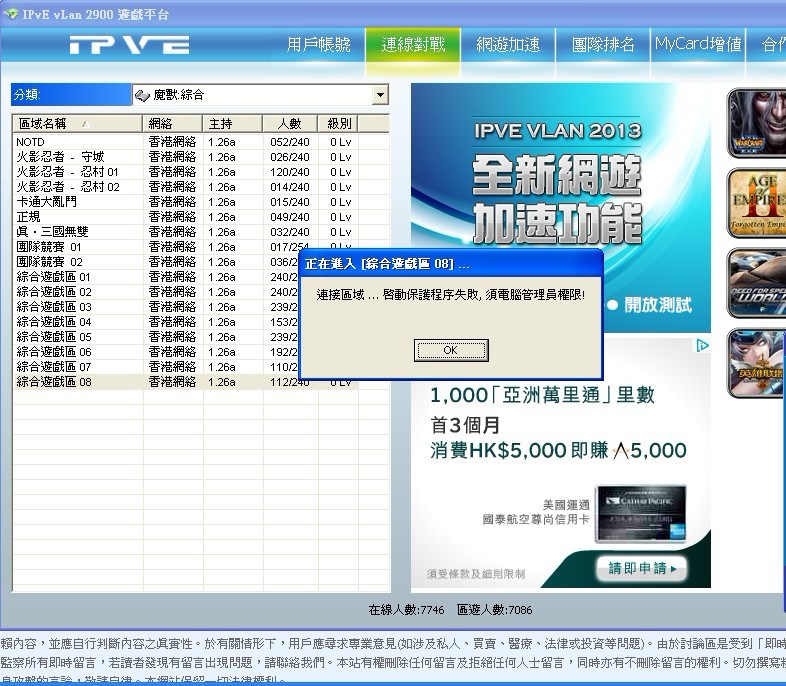Screen dimensions: 786x686
Task: Click the IPVE logo
Action: tap(129, 45)
